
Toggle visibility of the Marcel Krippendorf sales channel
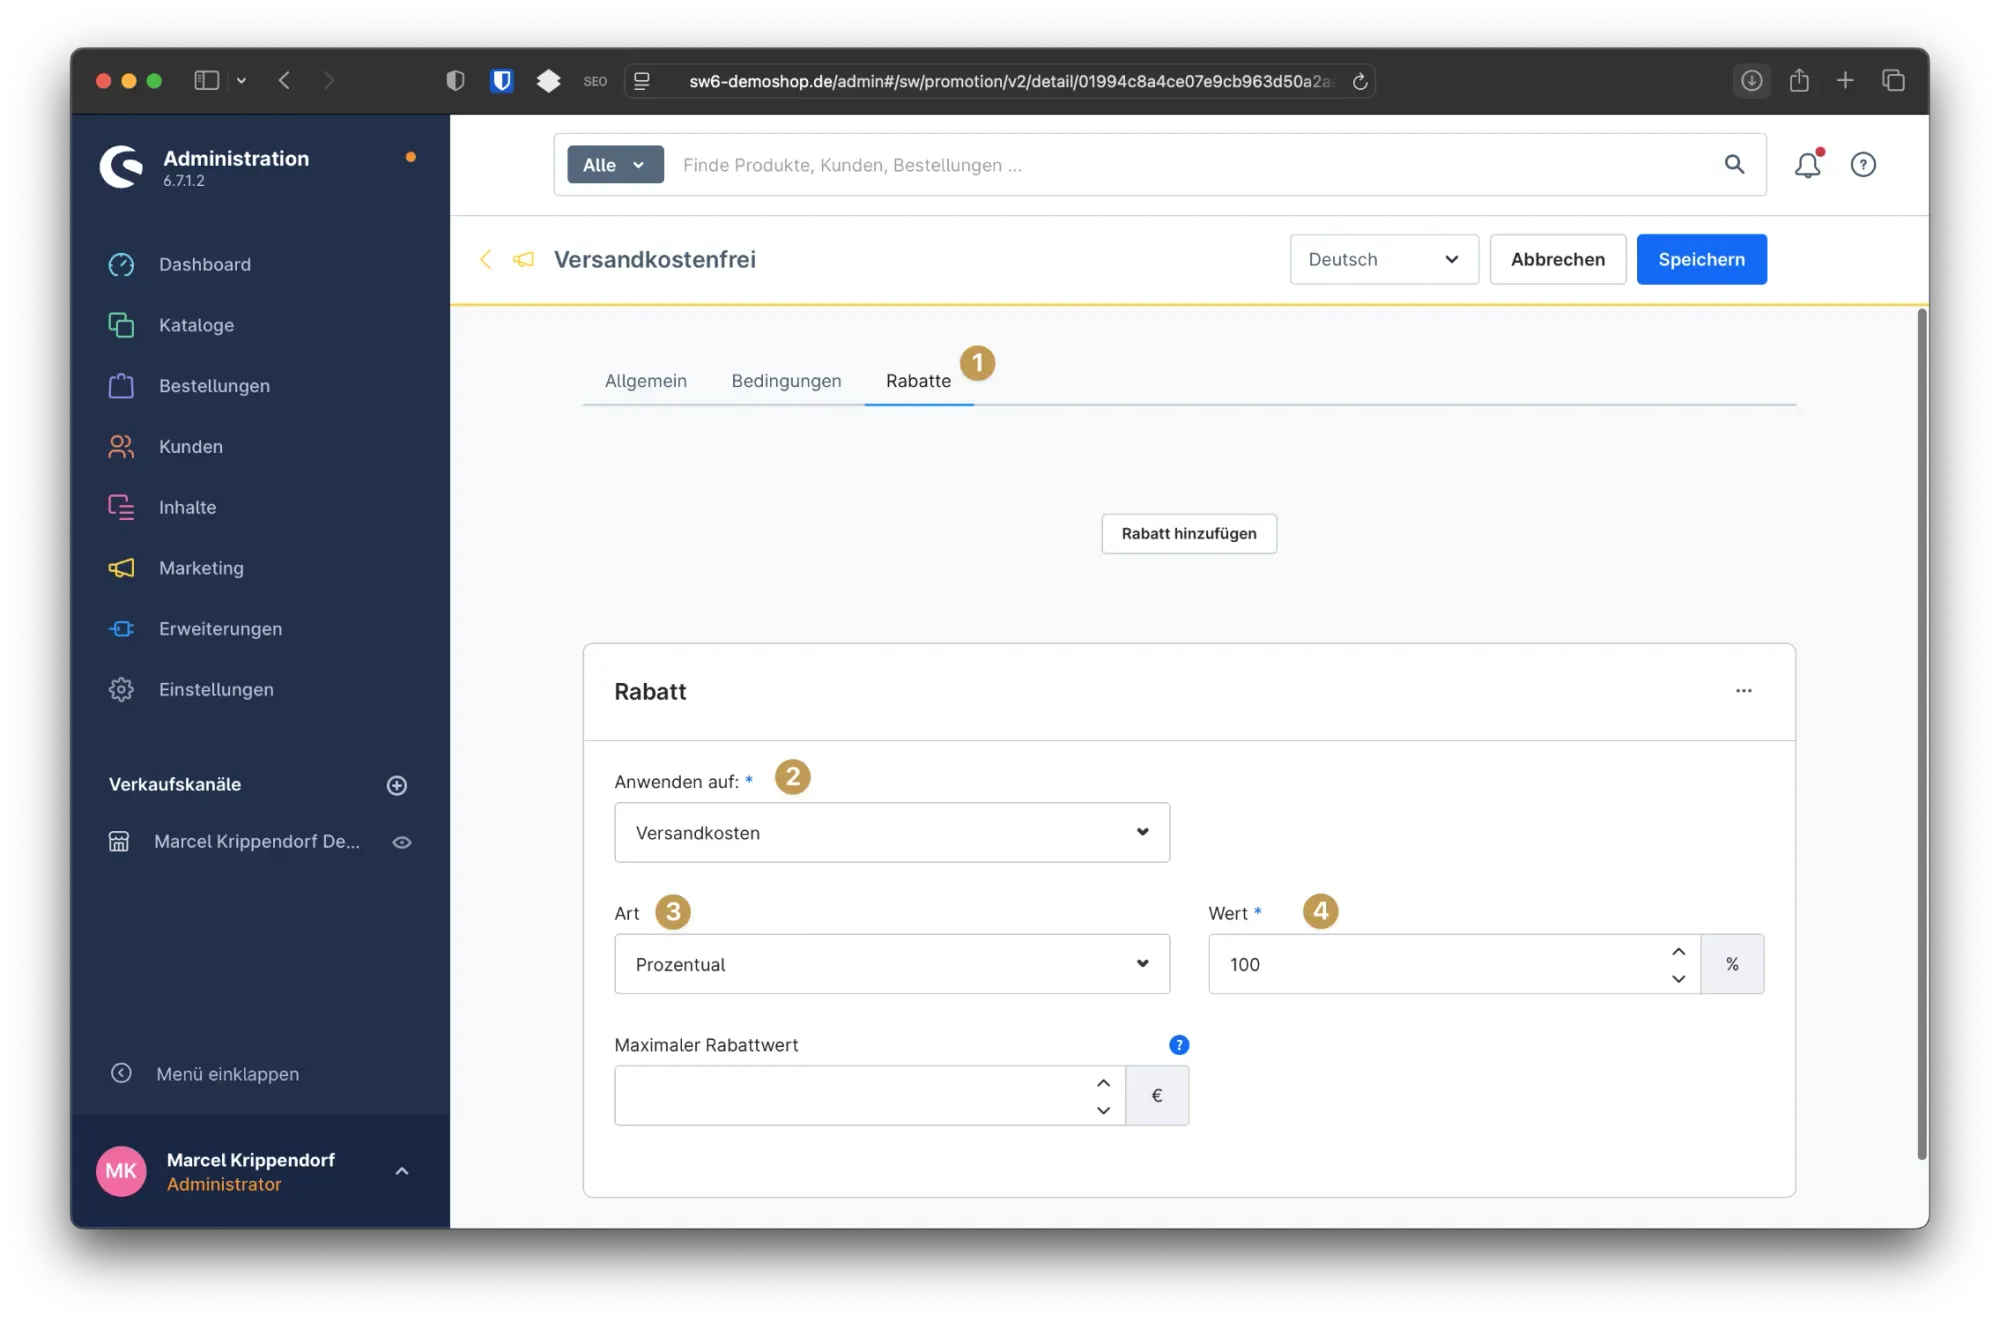(401, 841)
